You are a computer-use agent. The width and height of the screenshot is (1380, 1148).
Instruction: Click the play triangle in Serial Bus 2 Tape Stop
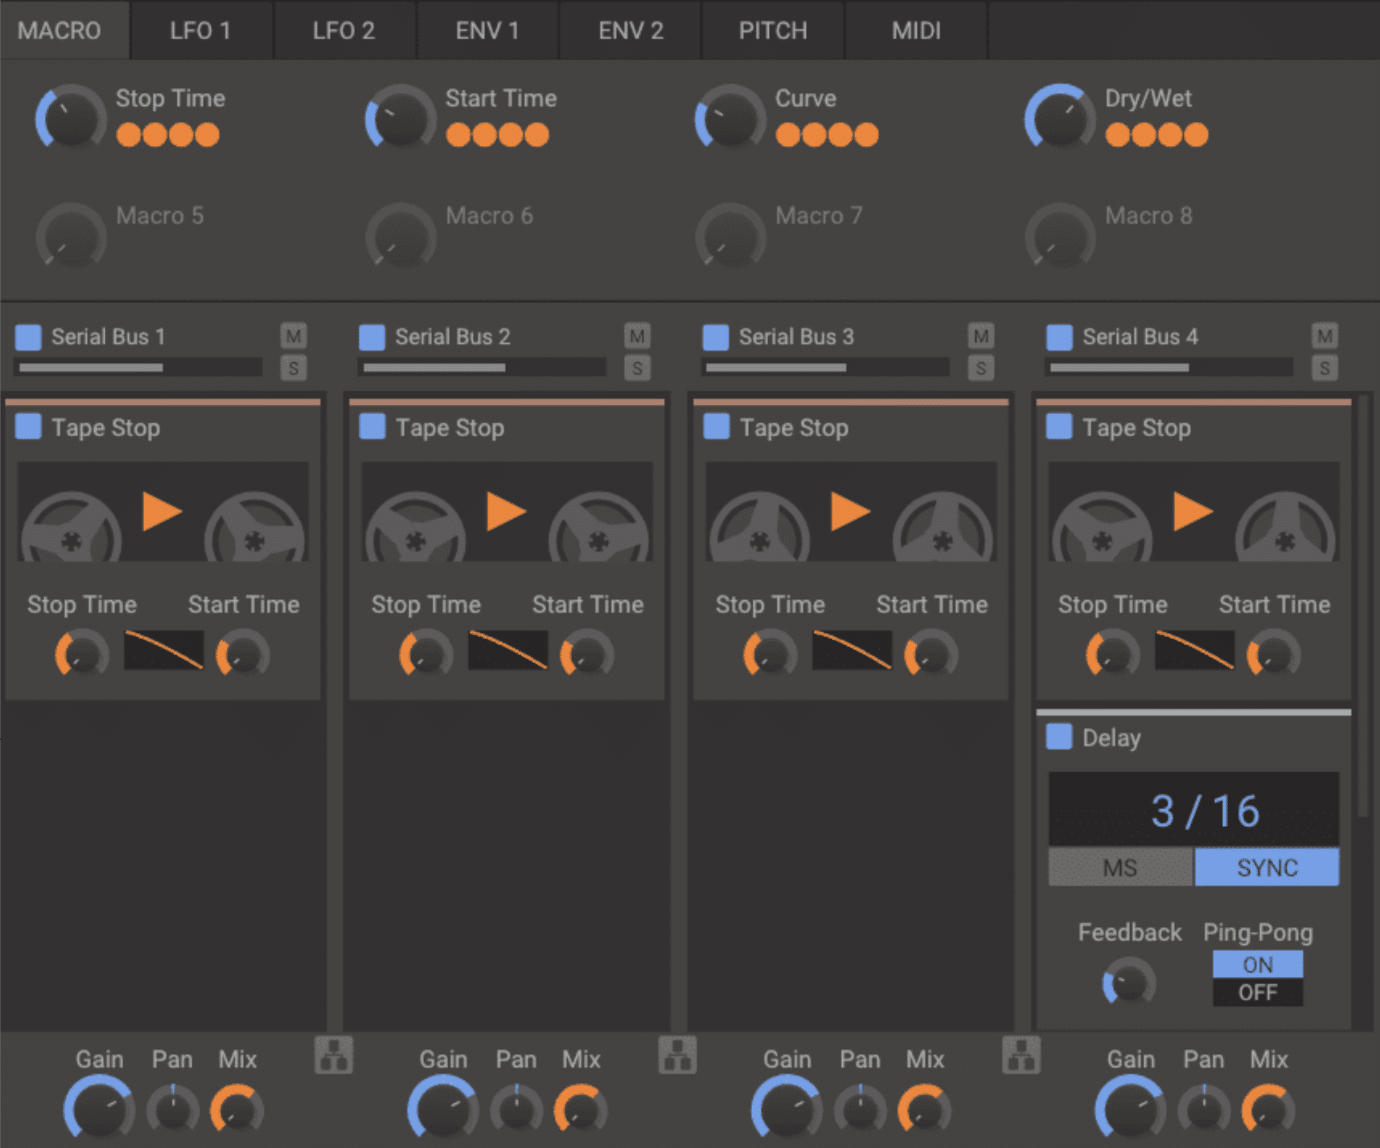coord(506,511)
